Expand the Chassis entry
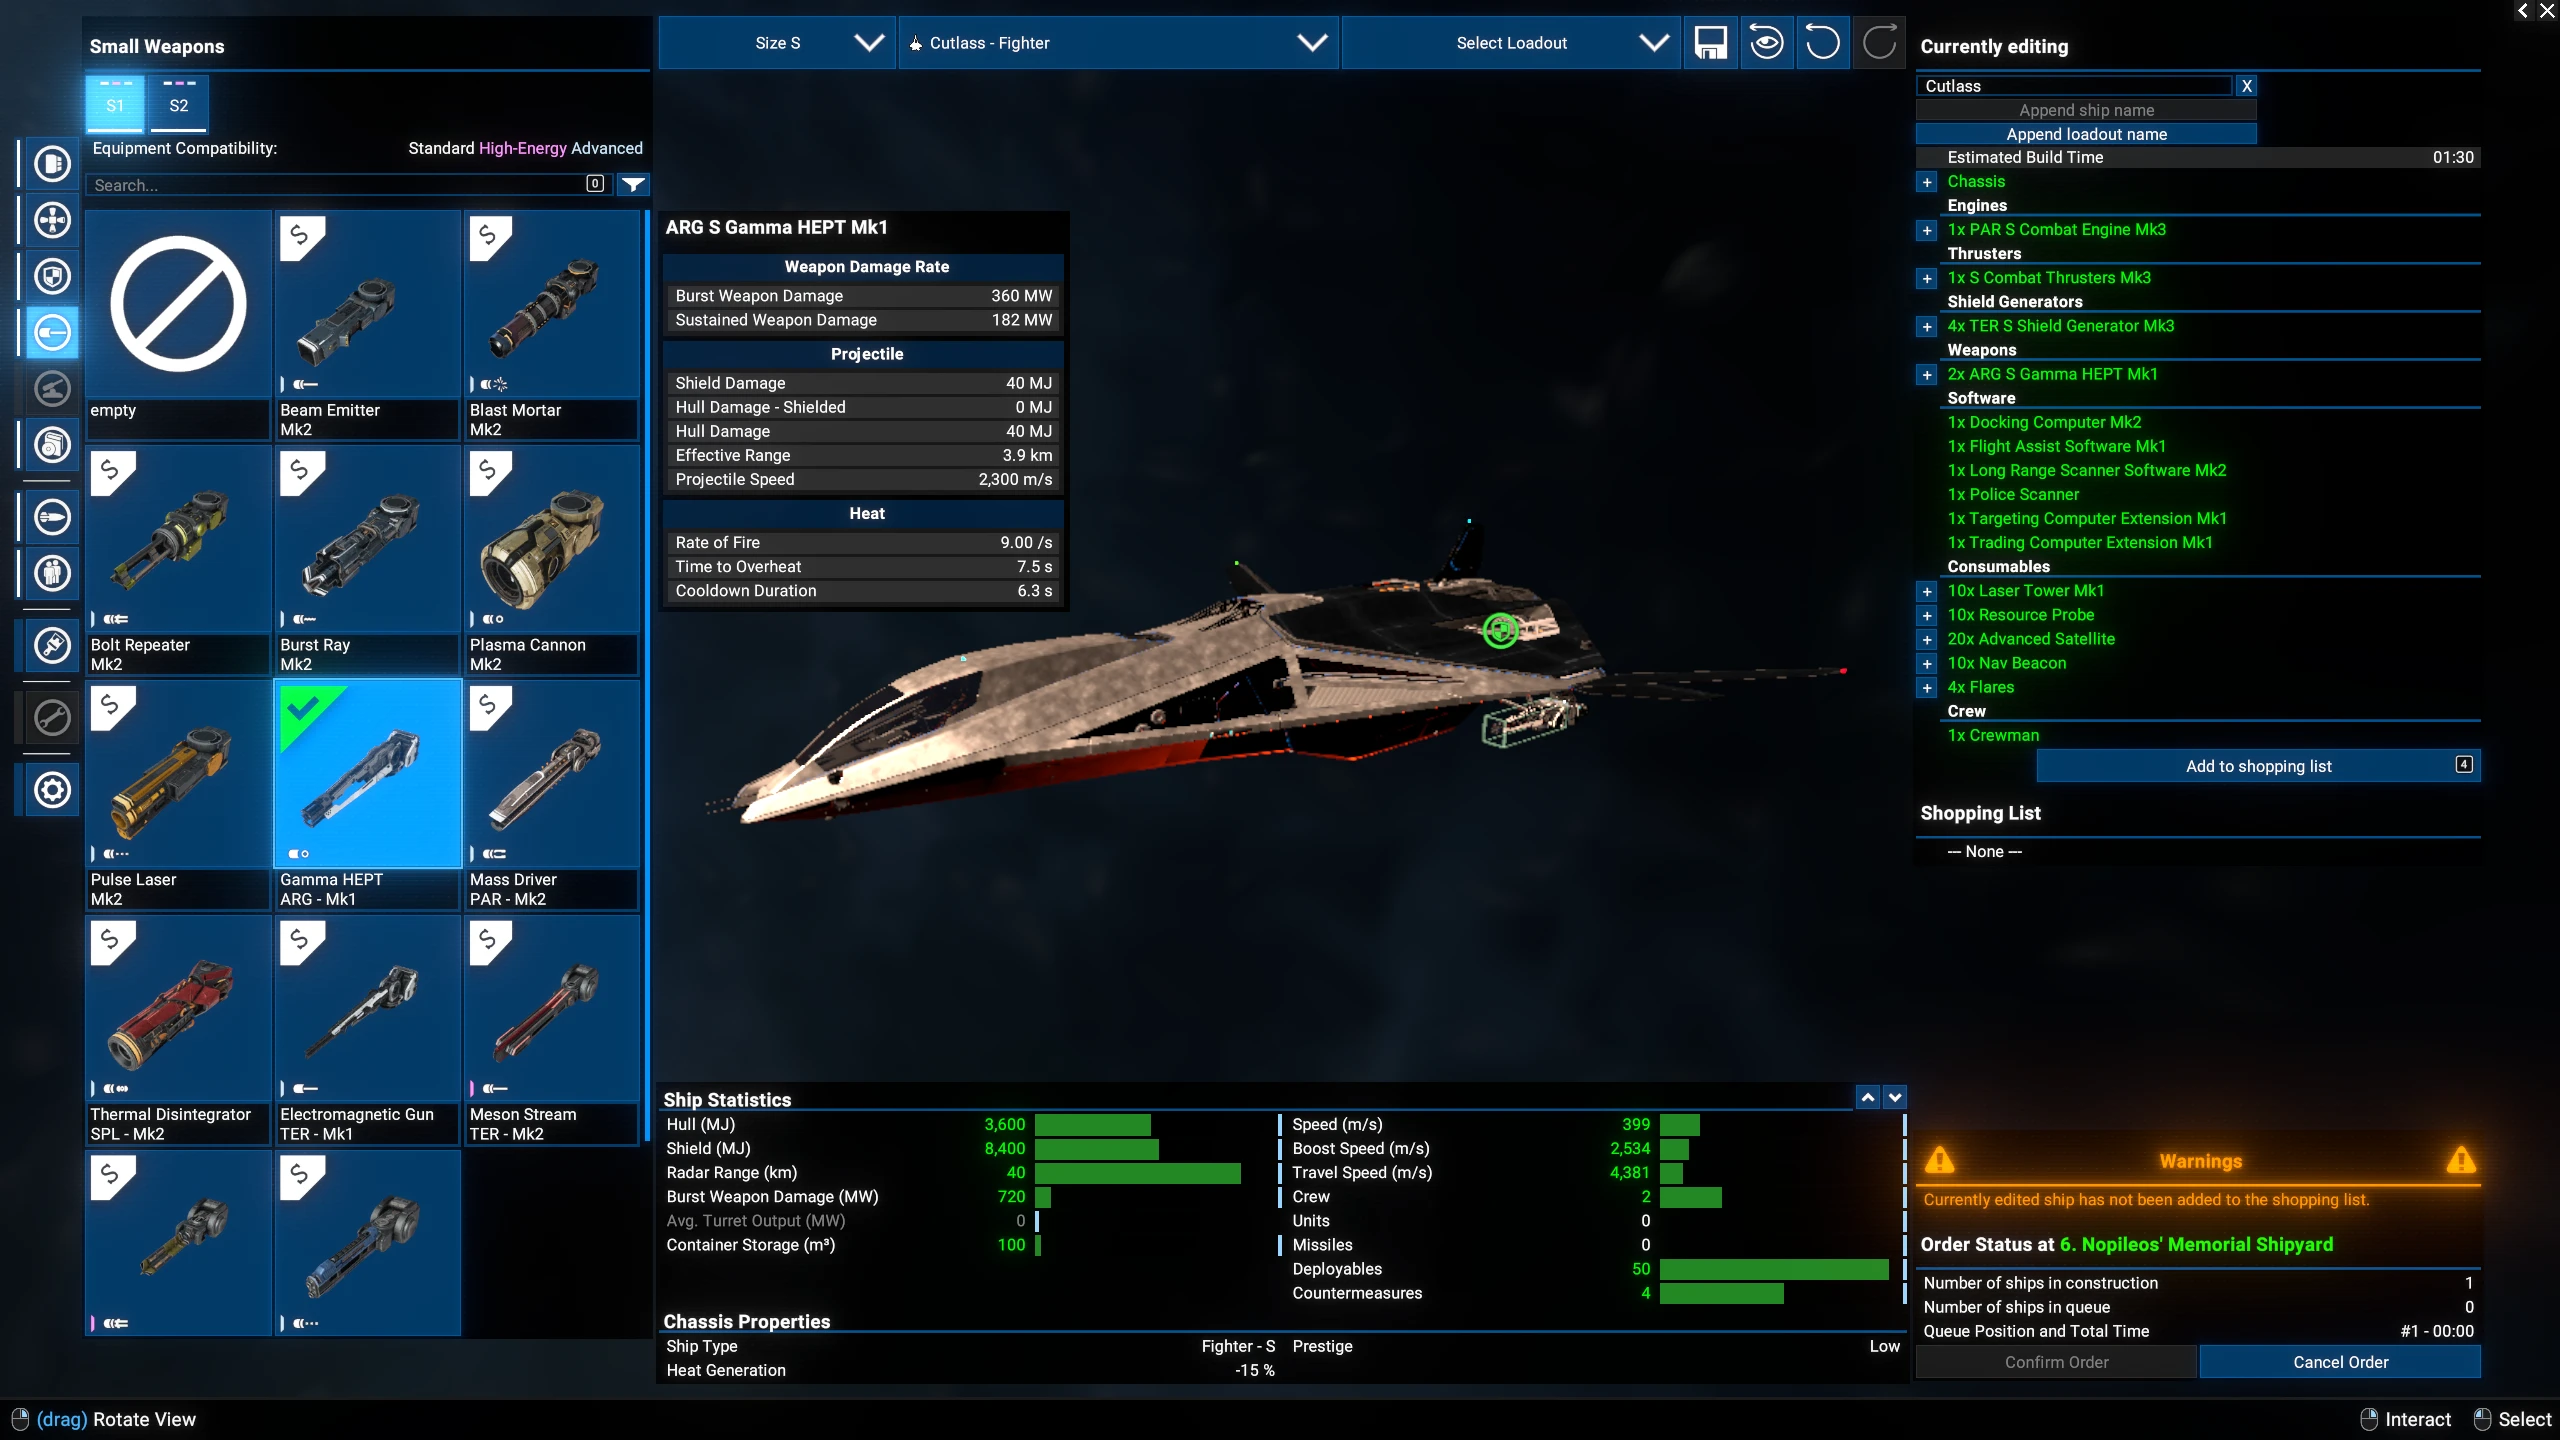The width and height of the screenshot is (2560, 1440). (x=1927, y=182)
